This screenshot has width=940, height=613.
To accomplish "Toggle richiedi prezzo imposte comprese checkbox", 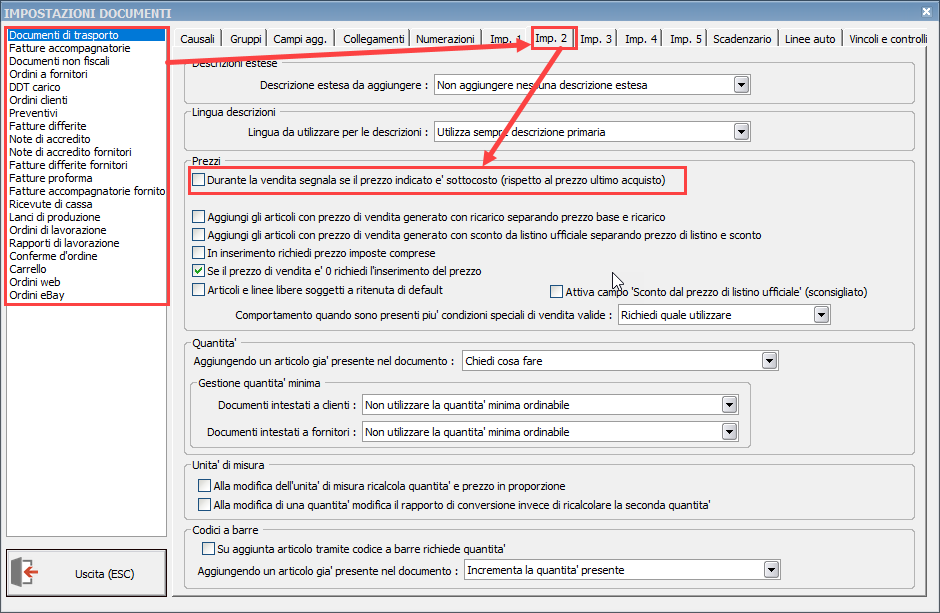I will click(198, 253).
